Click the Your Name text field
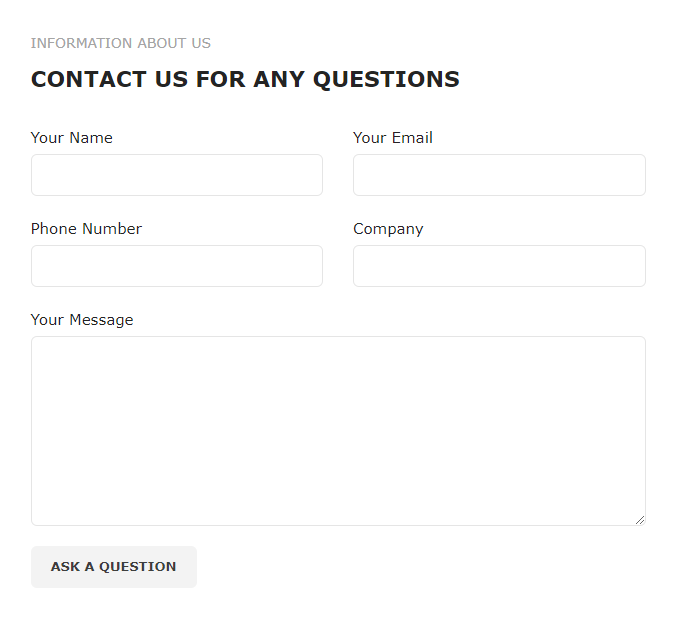The width and height of the screenshot is (689, 626). pos(177,175)
